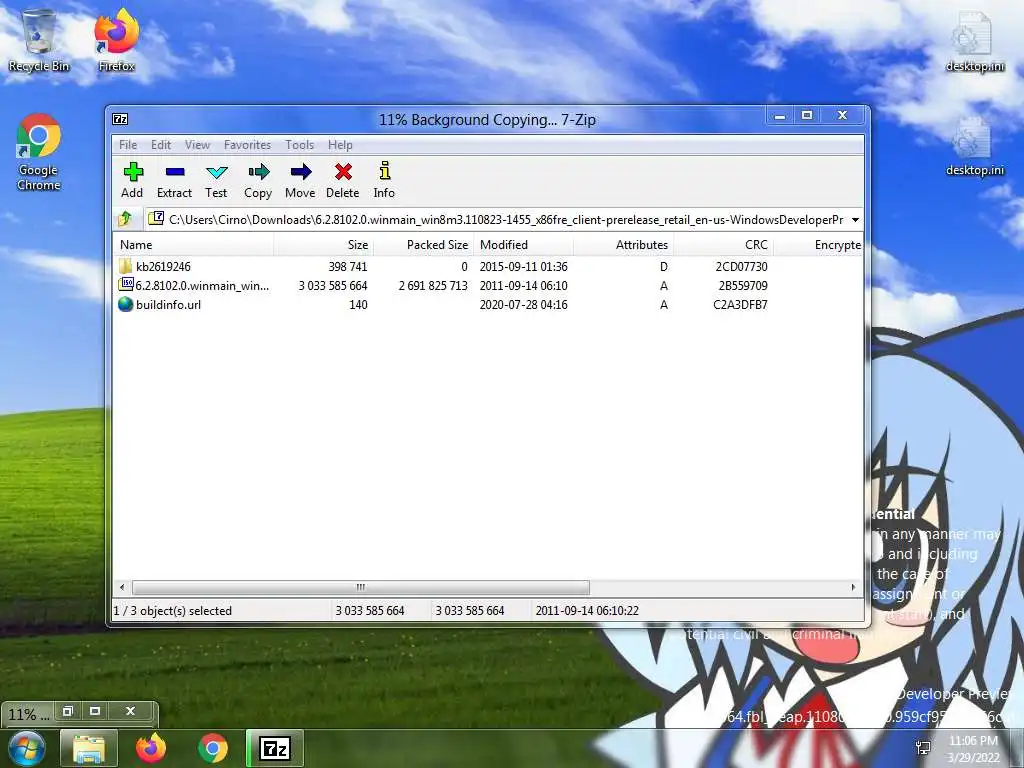Open the Edit menu

(161, 145)
